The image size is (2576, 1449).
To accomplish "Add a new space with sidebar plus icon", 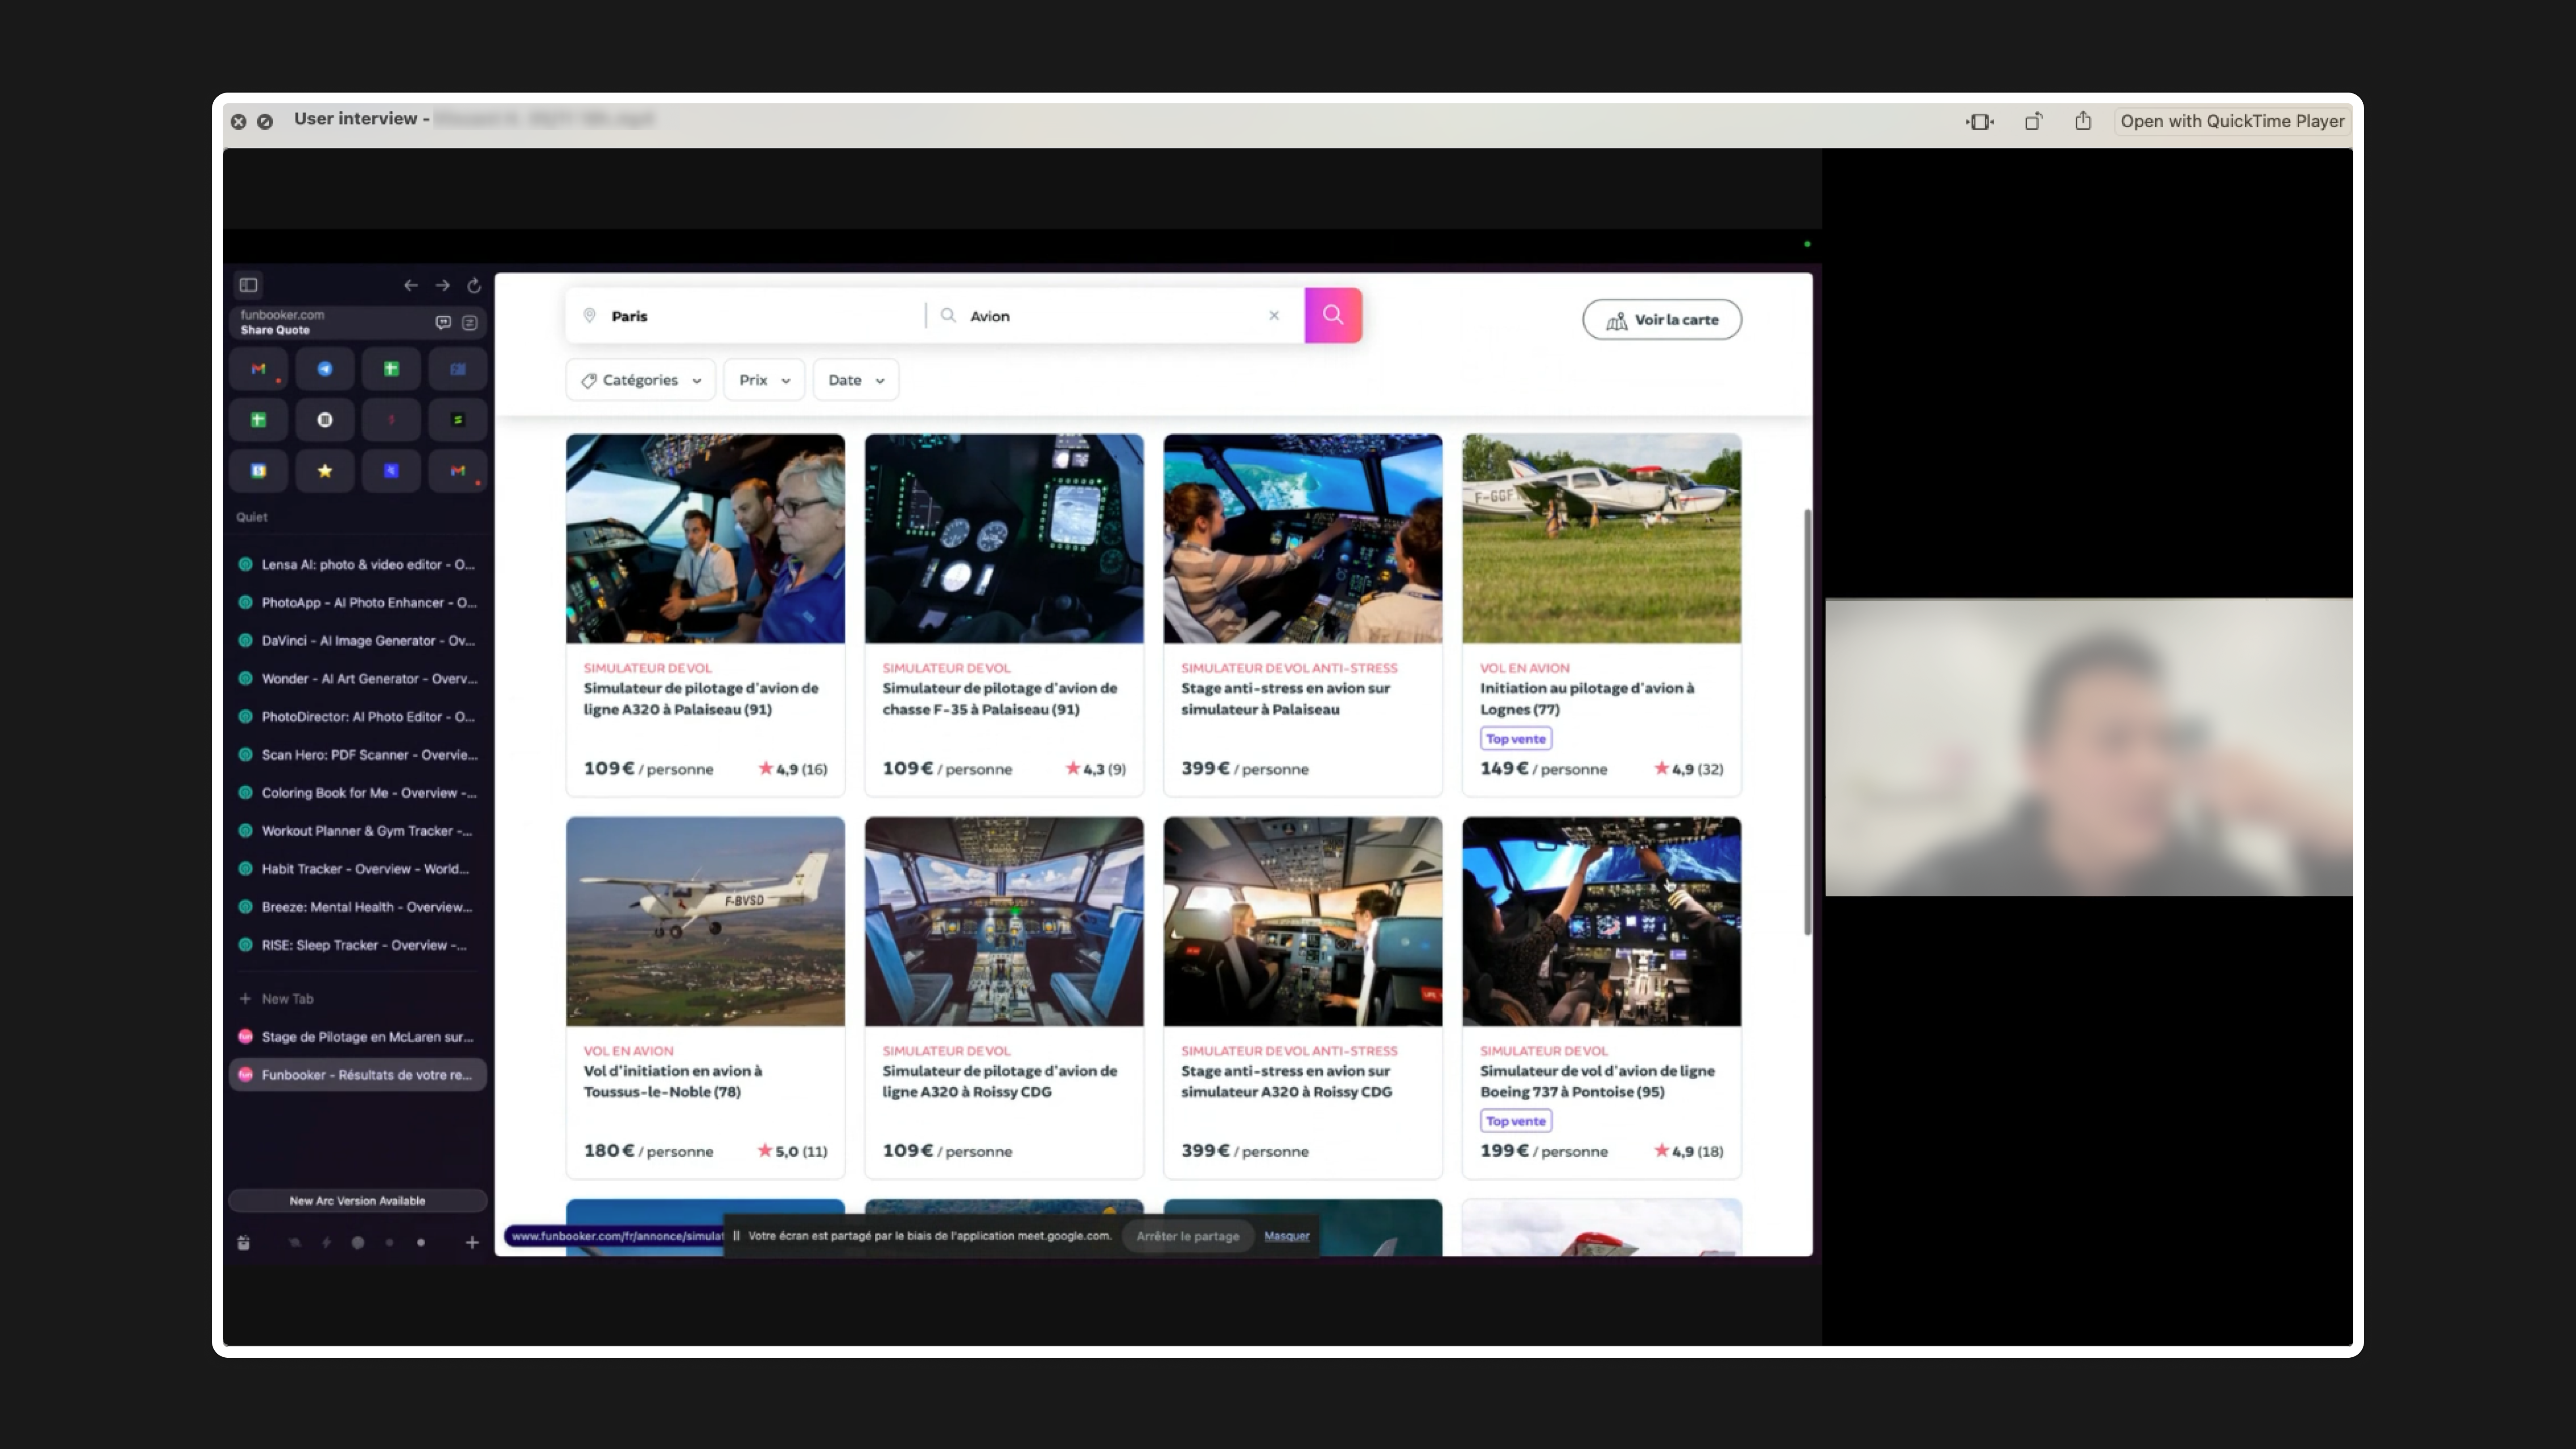I will coord(472,1243).
